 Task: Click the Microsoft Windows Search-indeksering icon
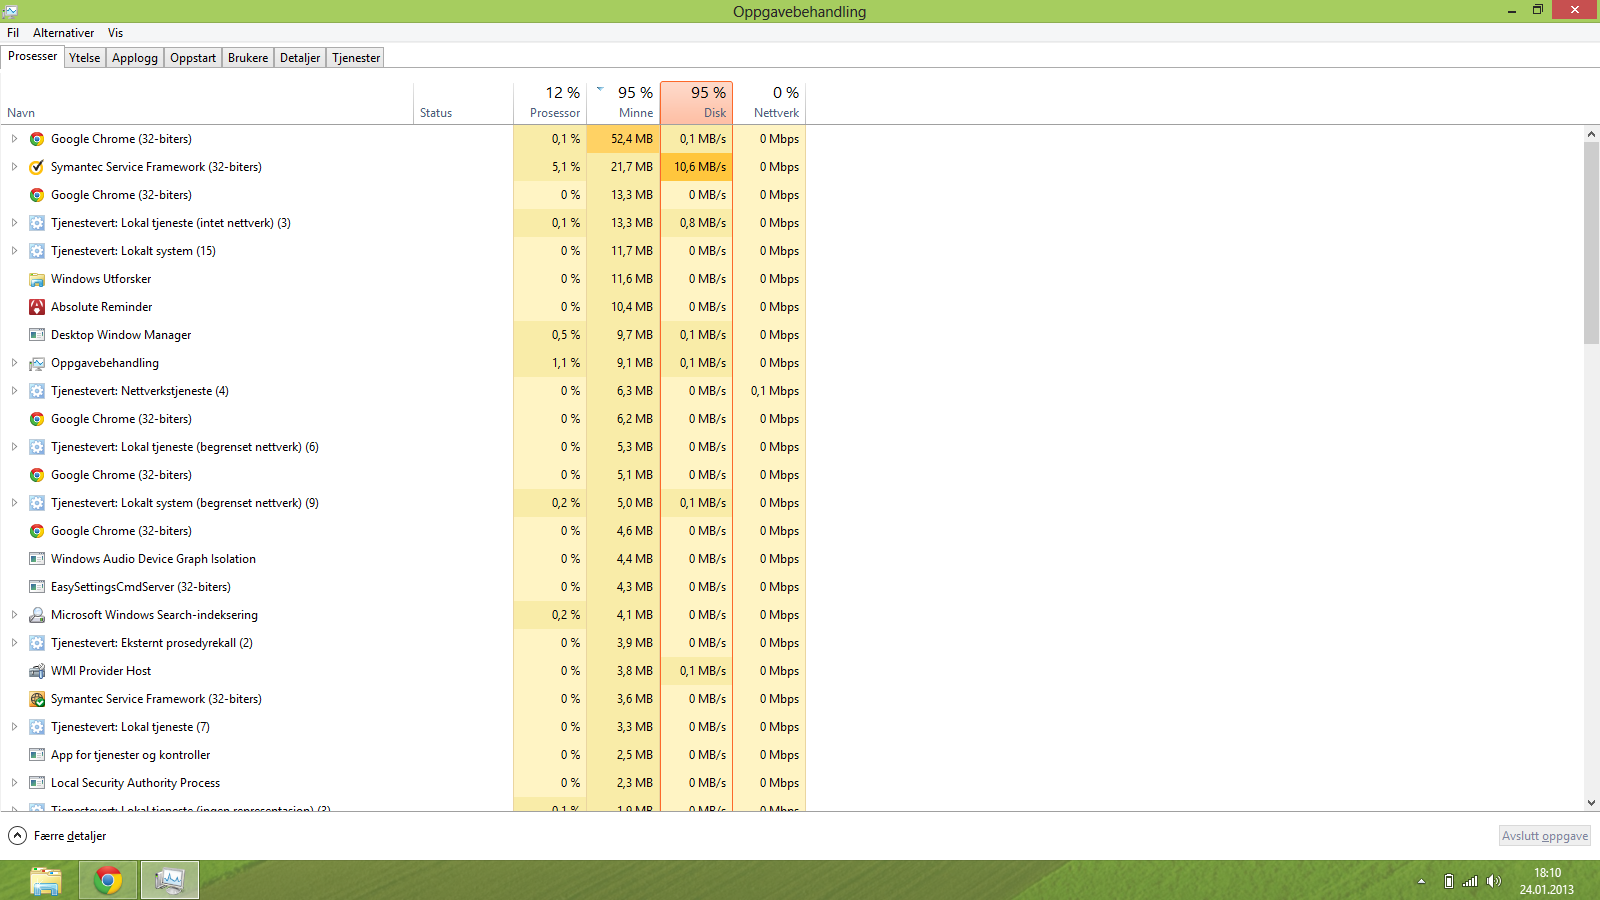pos(37,615)
